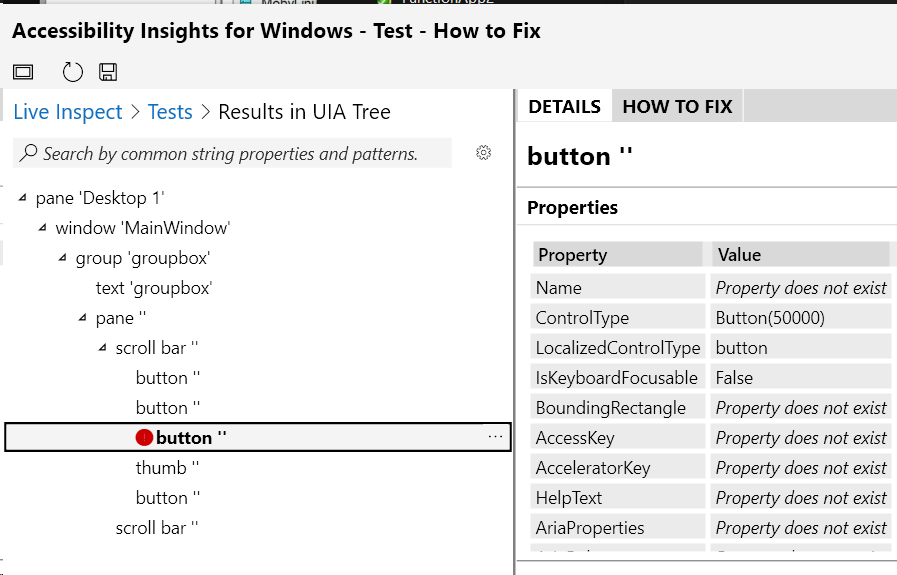Collapse the window 'MainWindow' node
Screen dimensions: 897x575
click(42, 228)
